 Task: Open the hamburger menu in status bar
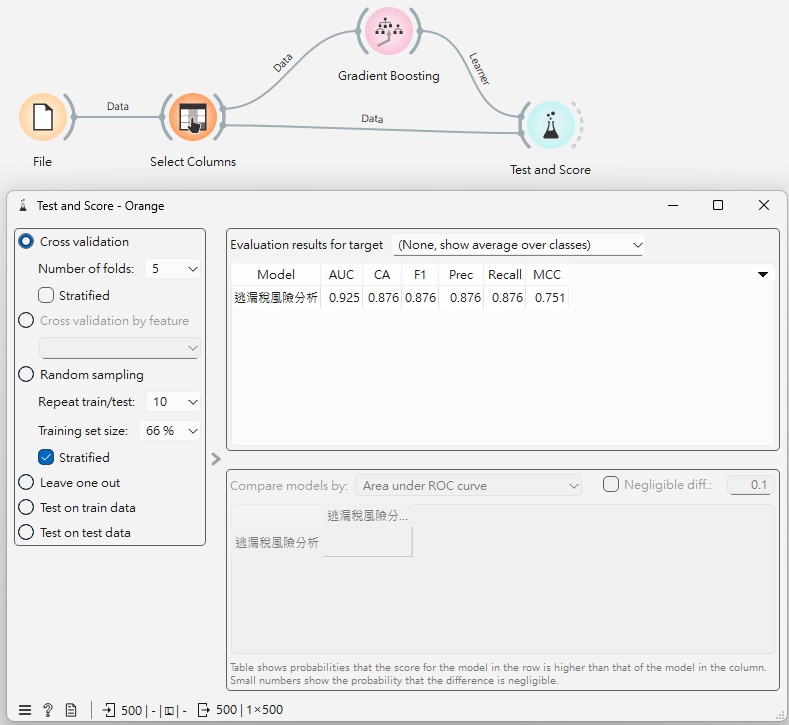[x=25, y=710]
